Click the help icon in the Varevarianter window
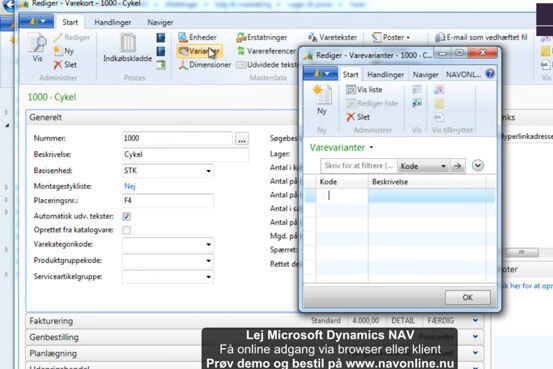Image resolution: width=553 pixels, height=369 pixels. coord(490,74)
